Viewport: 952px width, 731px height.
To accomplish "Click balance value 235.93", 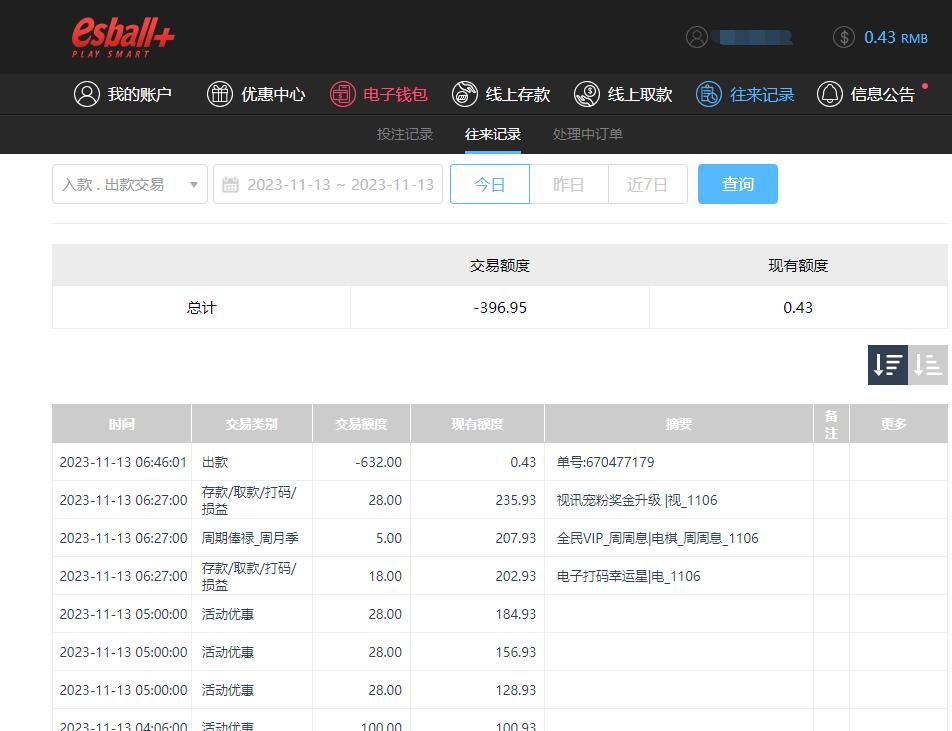I will (515, 500).
